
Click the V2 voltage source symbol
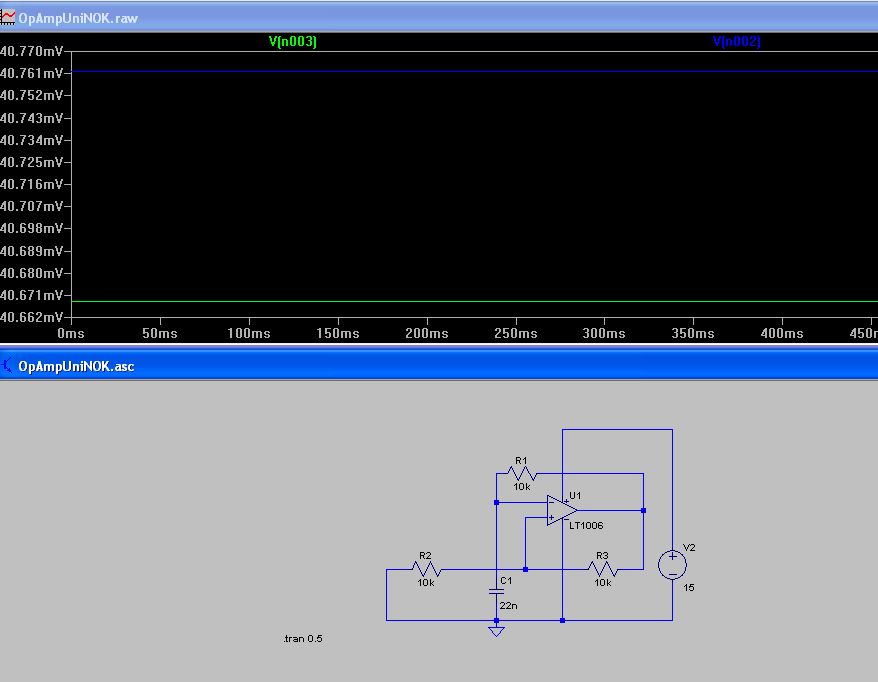point(672,565)
